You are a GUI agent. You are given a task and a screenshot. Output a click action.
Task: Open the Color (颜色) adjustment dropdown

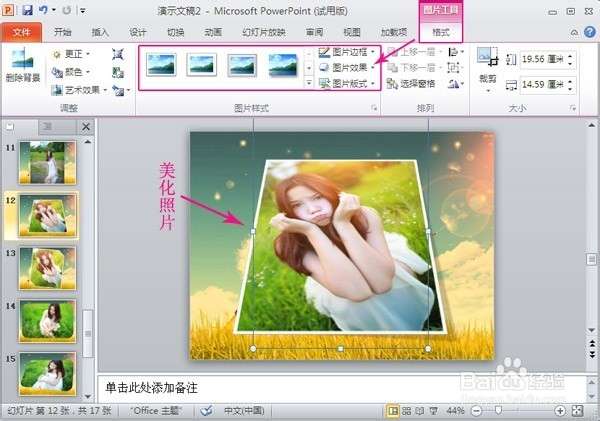(x=73, y=72)
